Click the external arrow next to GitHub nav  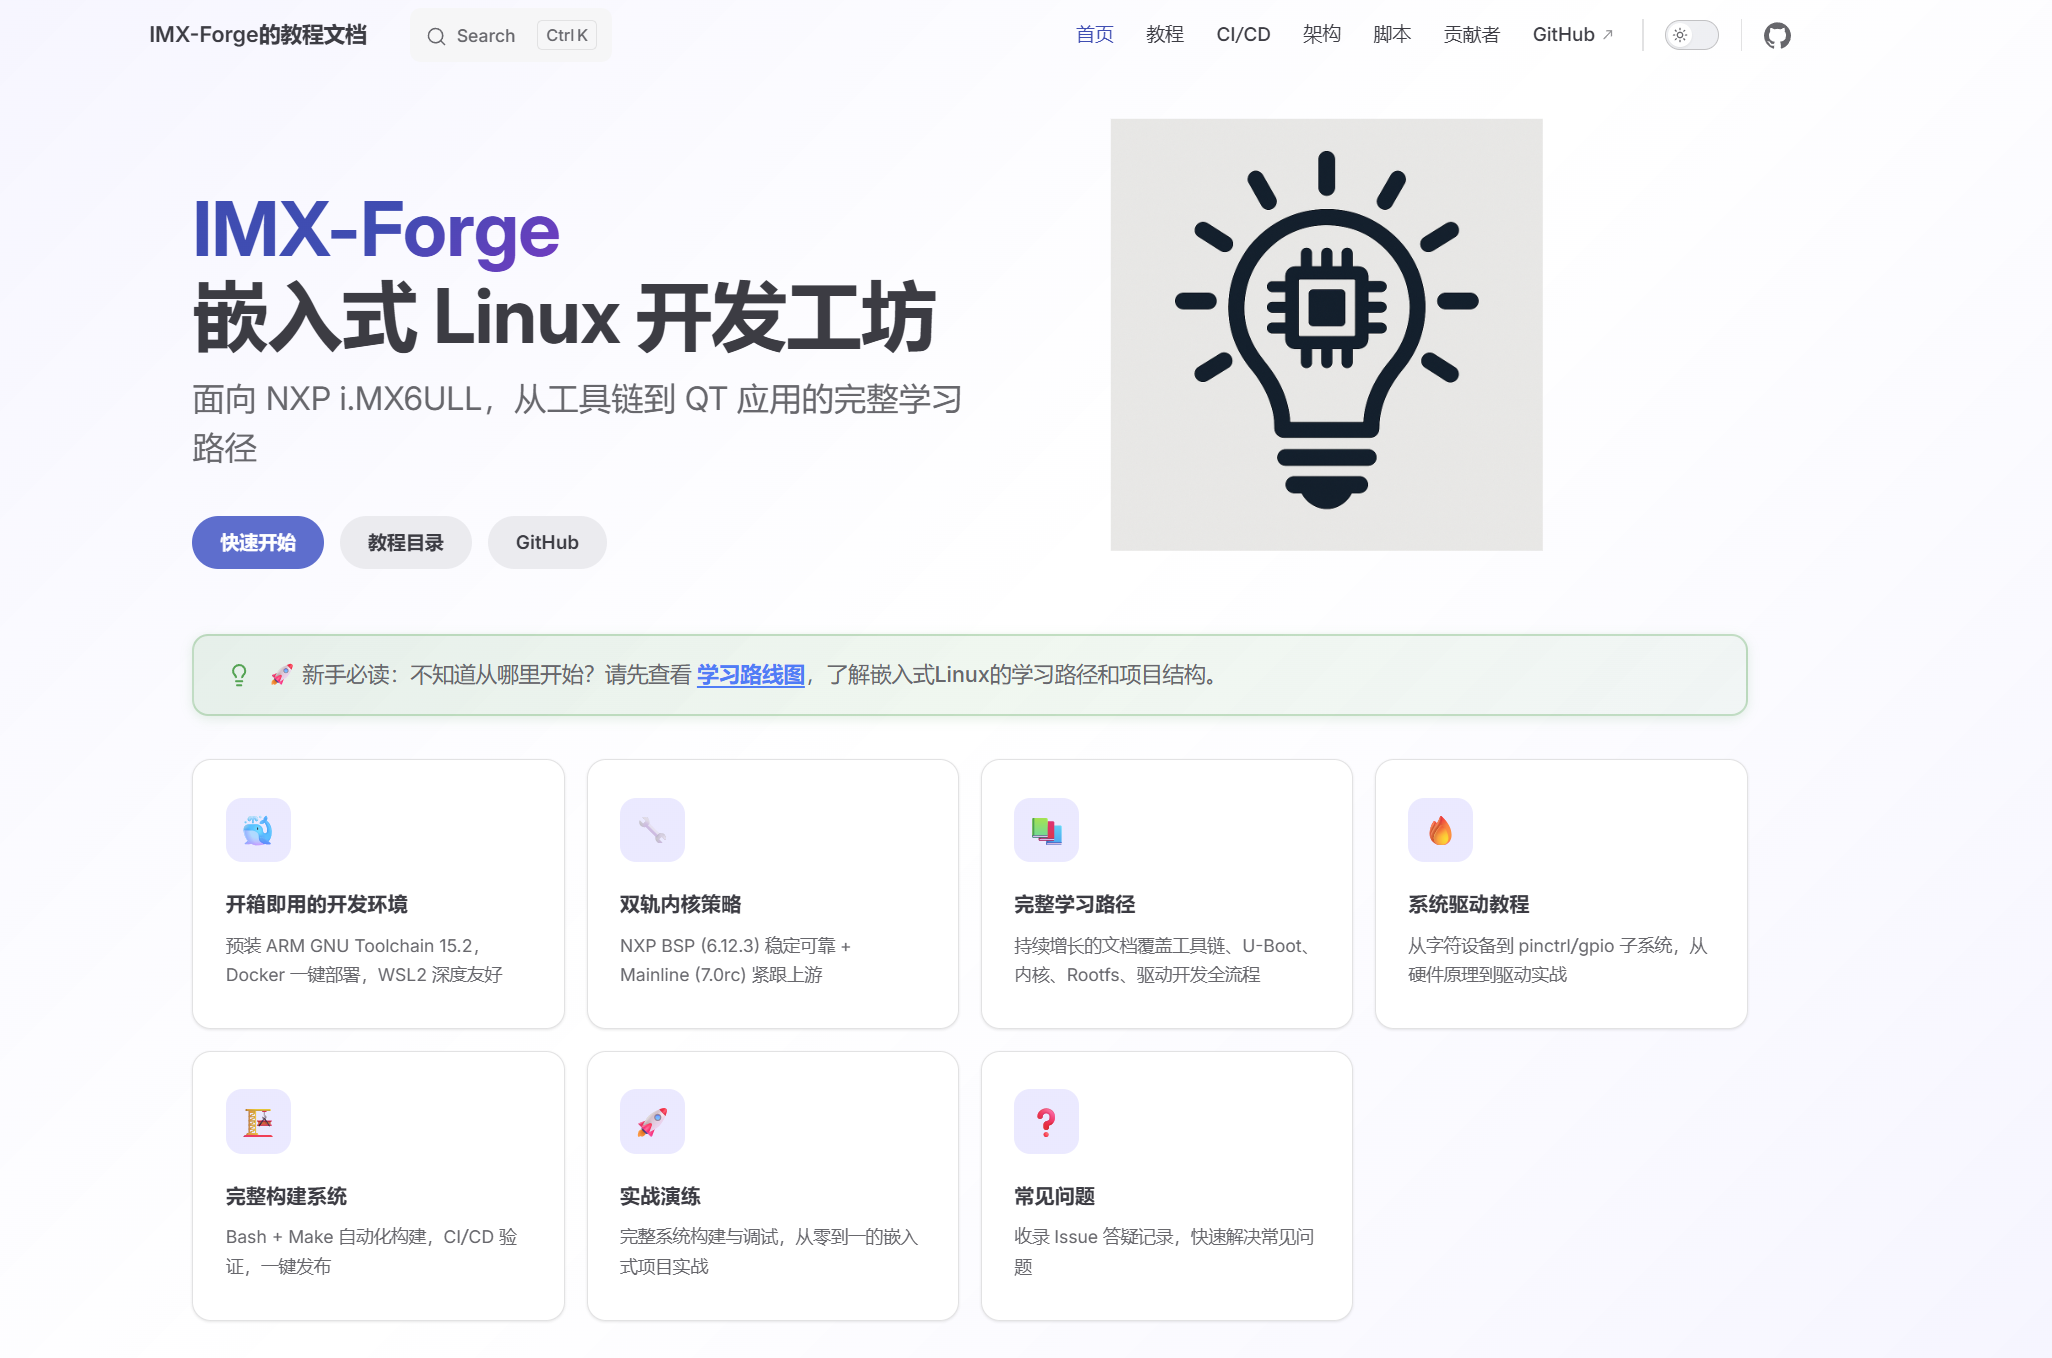coord(1608,35)
